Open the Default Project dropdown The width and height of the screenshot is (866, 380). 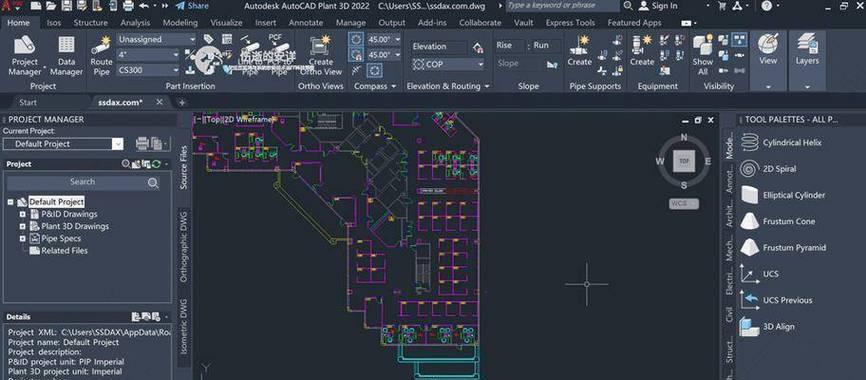tap(63, 144)
